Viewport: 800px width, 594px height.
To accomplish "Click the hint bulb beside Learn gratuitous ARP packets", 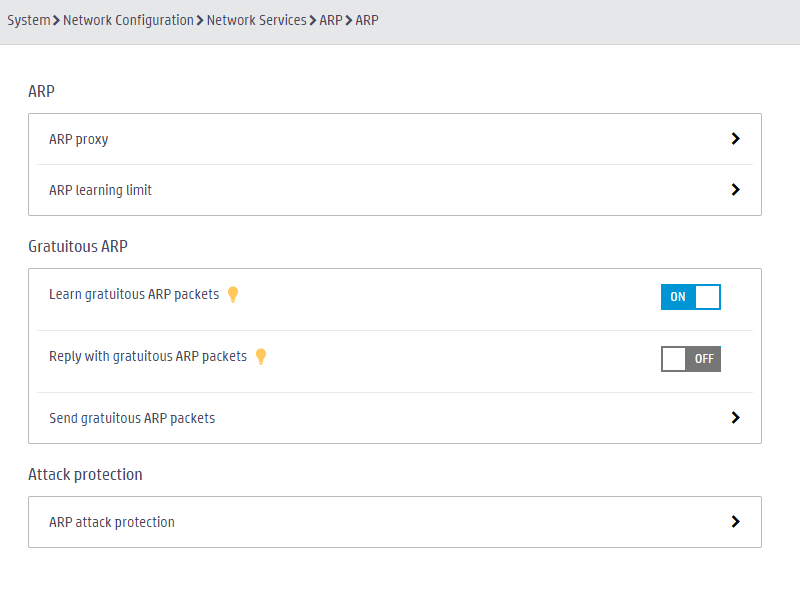I will point(233,294).
